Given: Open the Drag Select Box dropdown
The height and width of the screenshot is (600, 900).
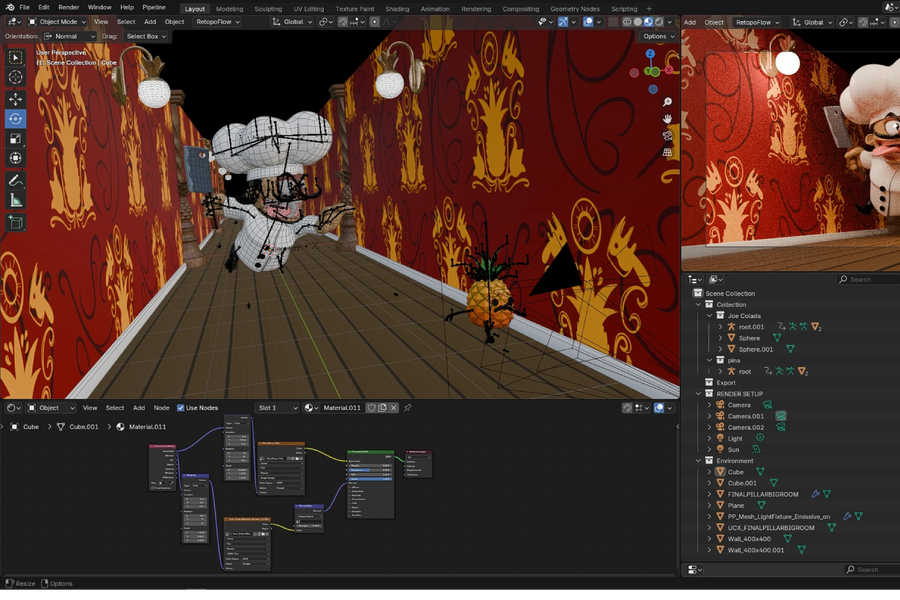Looking at the screenshot, I should 145,36.
